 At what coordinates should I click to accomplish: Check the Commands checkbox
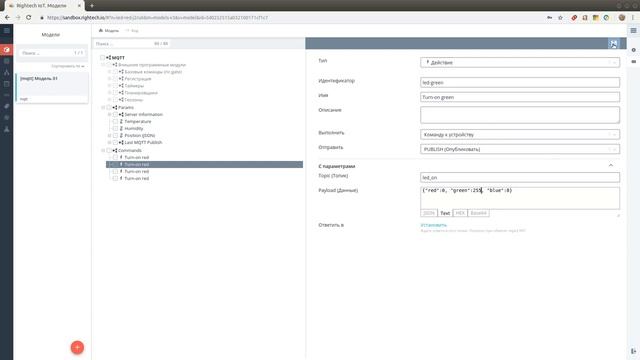(109, 150)
